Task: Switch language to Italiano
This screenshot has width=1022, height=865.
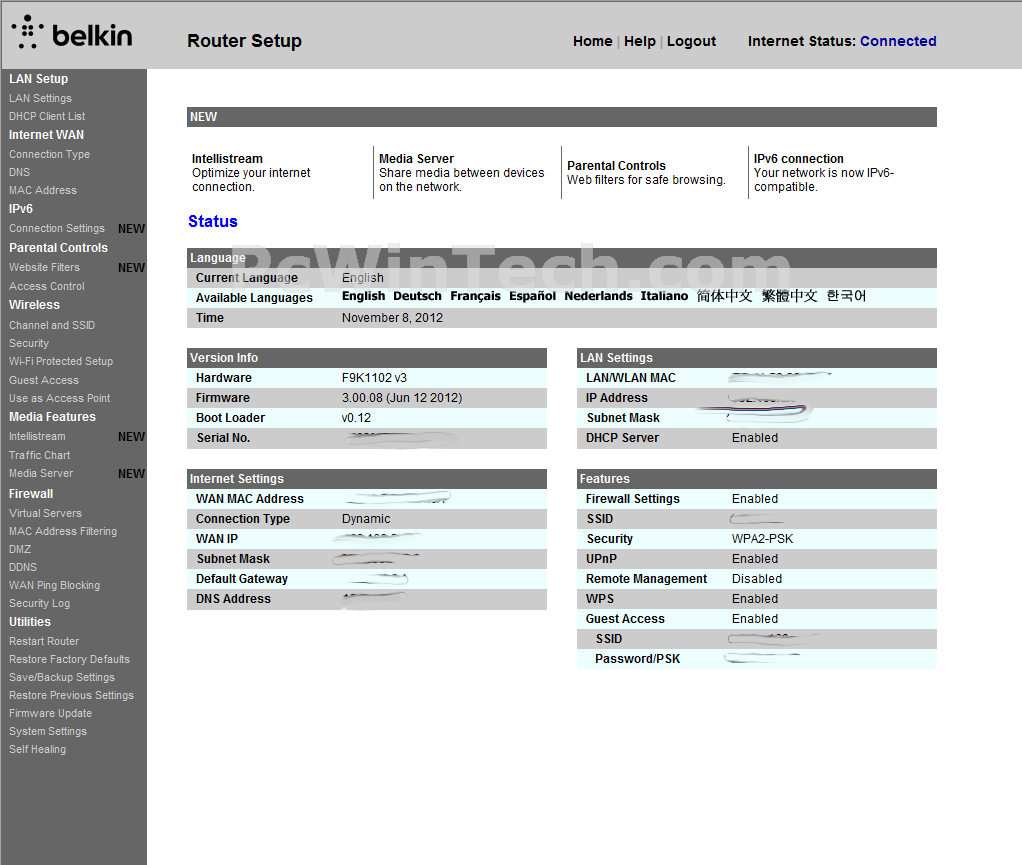Action: click(x=664, y=296)
